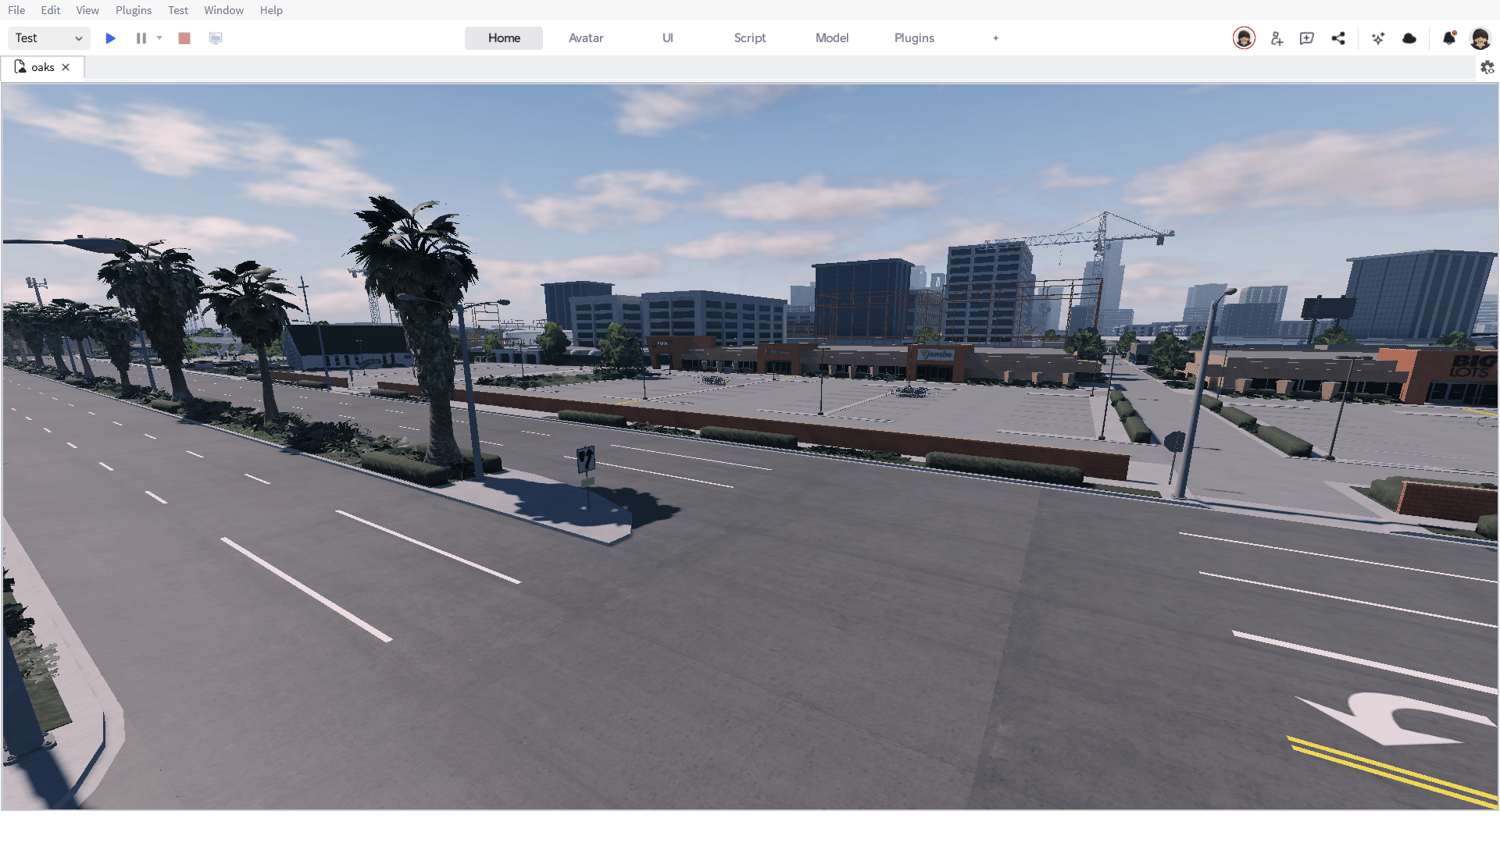Open the View menu
1500x843 pixels.
88,10
